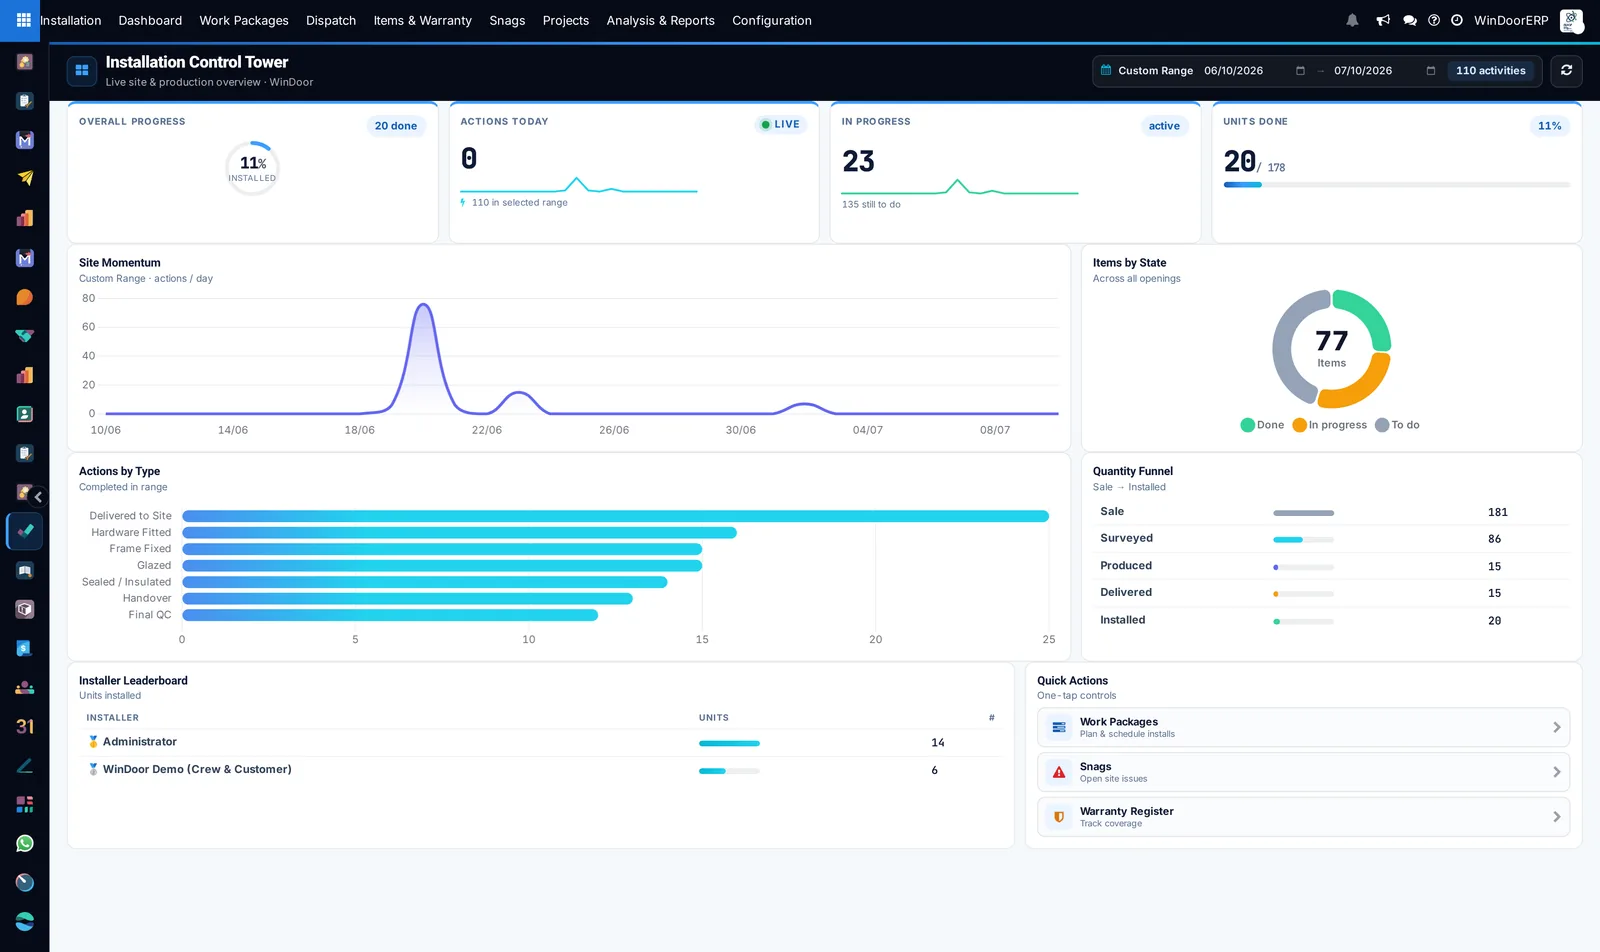Screen dimensions: 1600x952
Task: Open the Analysis & Reports menu
Action: pos(660,20)
